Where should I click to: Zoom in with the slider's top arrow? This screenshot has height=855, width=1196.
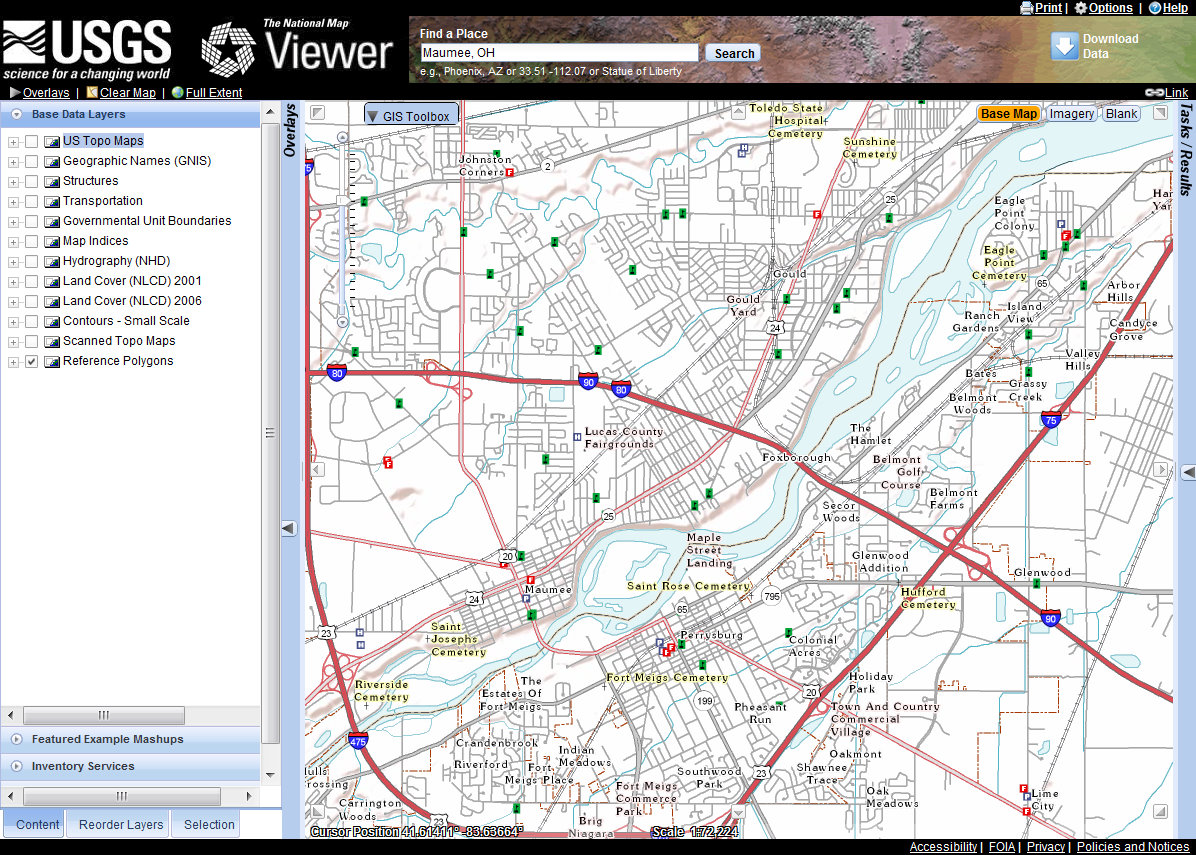(343, 136)
